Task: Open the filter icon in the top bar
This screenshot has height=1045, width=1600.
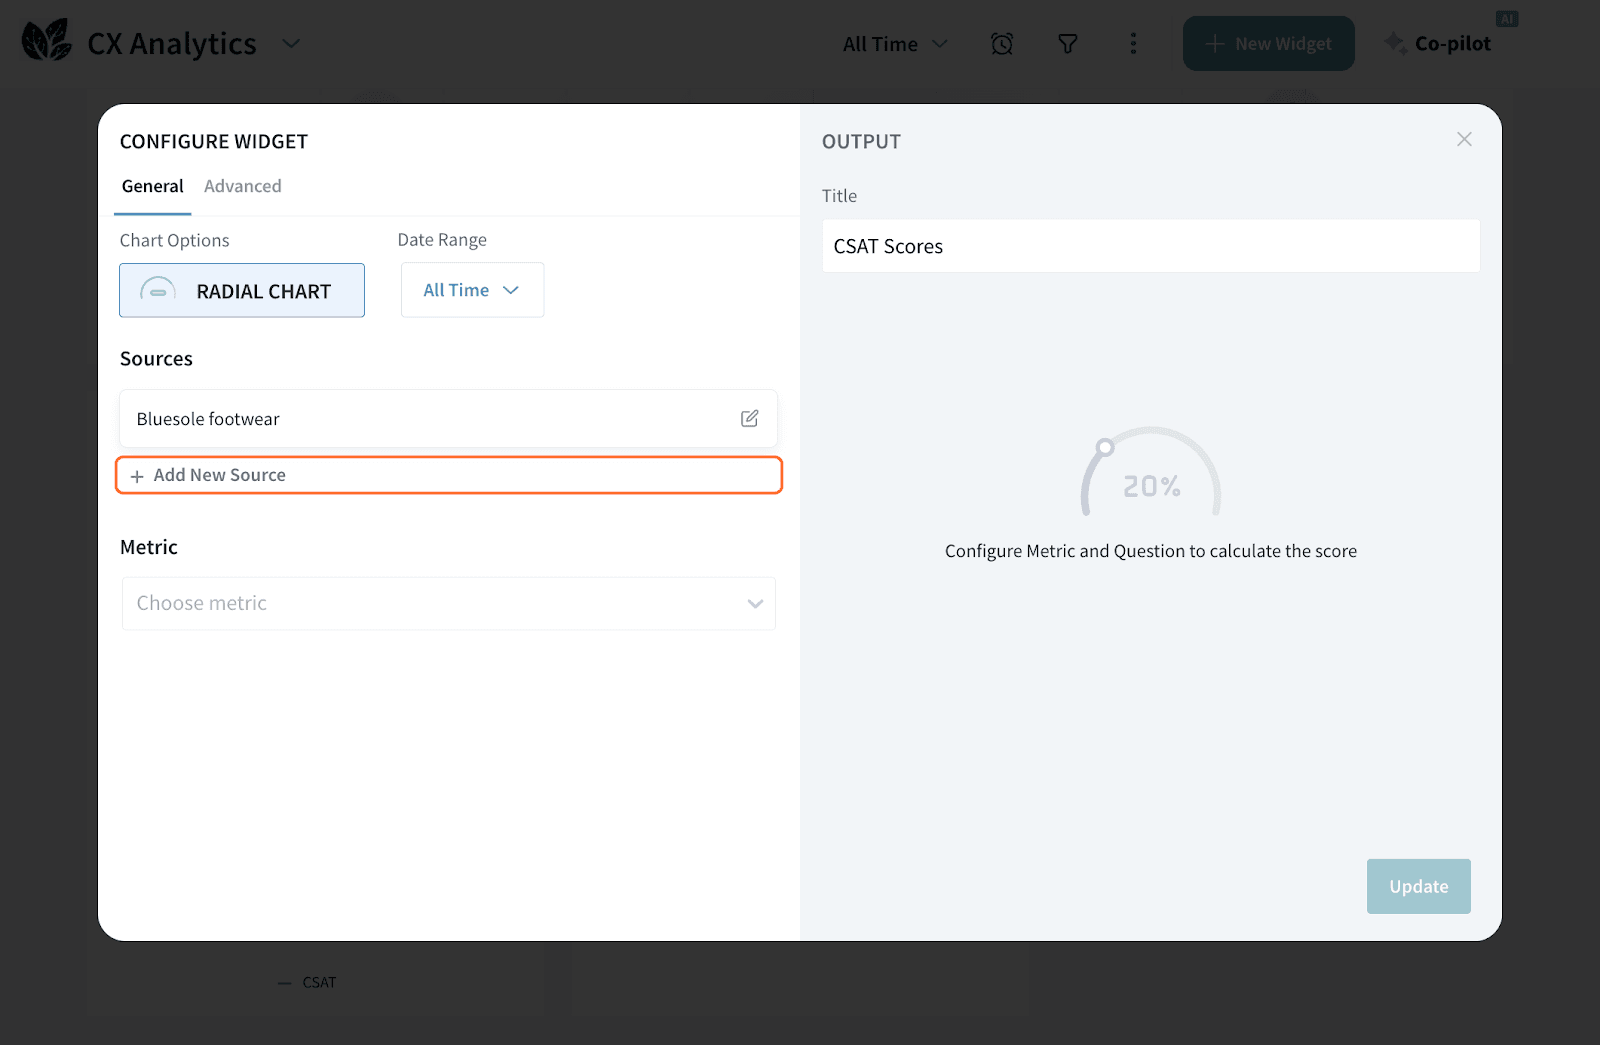Action: tap(1067, 43)
